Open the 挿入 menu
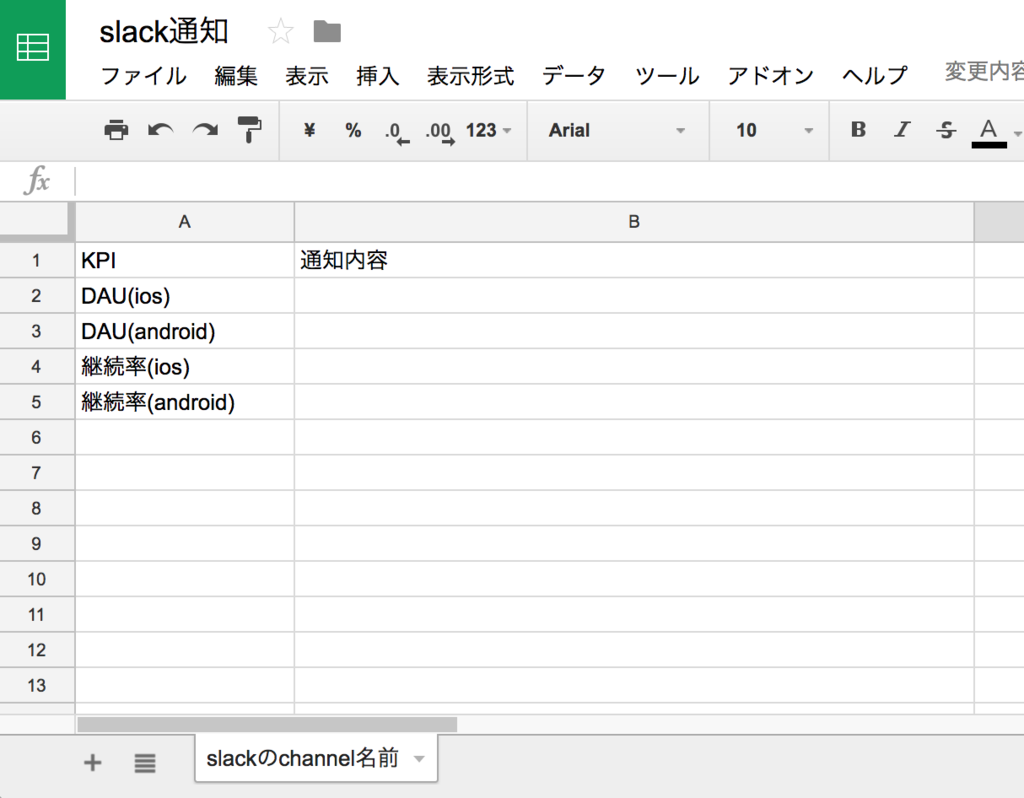1024x798 pixels. 377,76
